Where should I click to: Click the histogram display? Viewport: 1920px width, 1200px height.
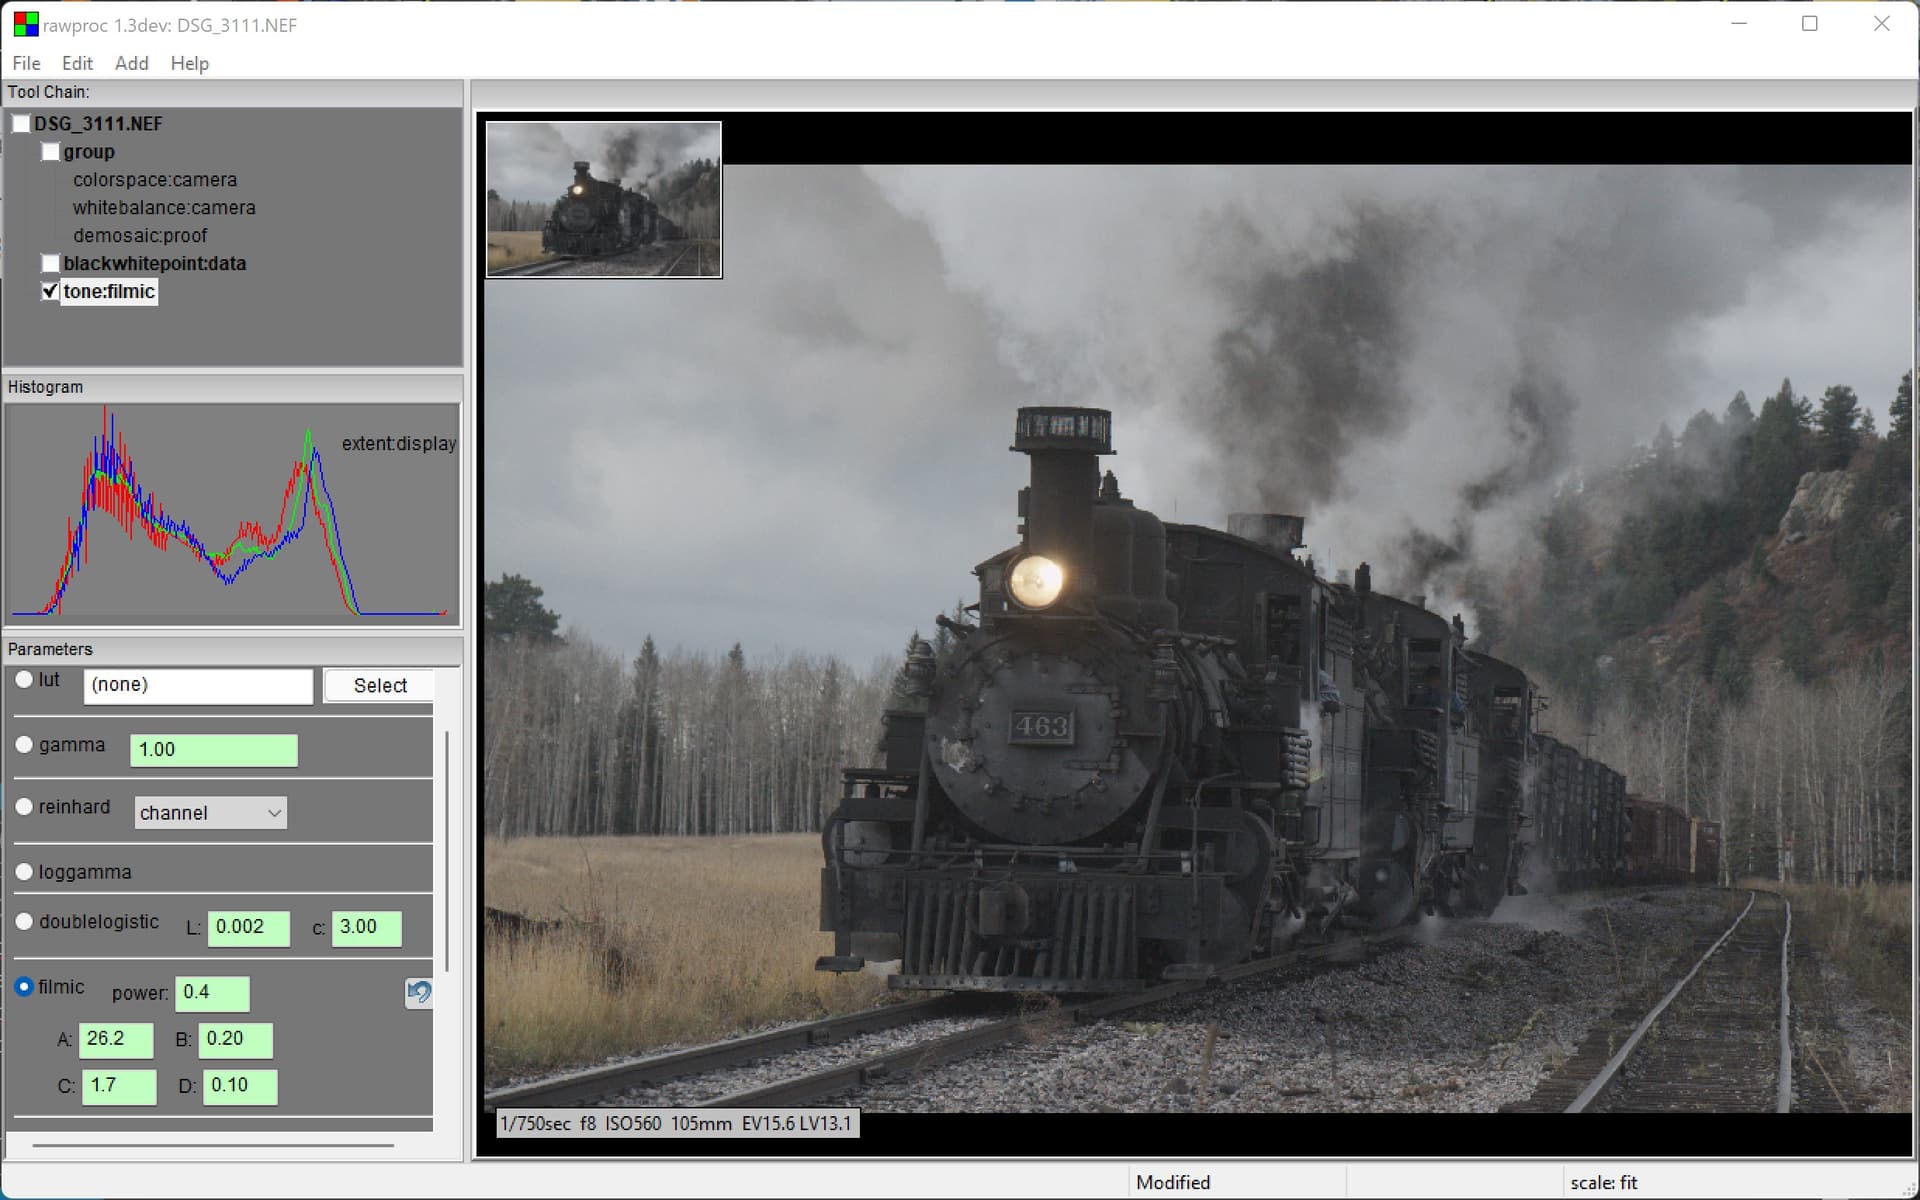(232, 515)
